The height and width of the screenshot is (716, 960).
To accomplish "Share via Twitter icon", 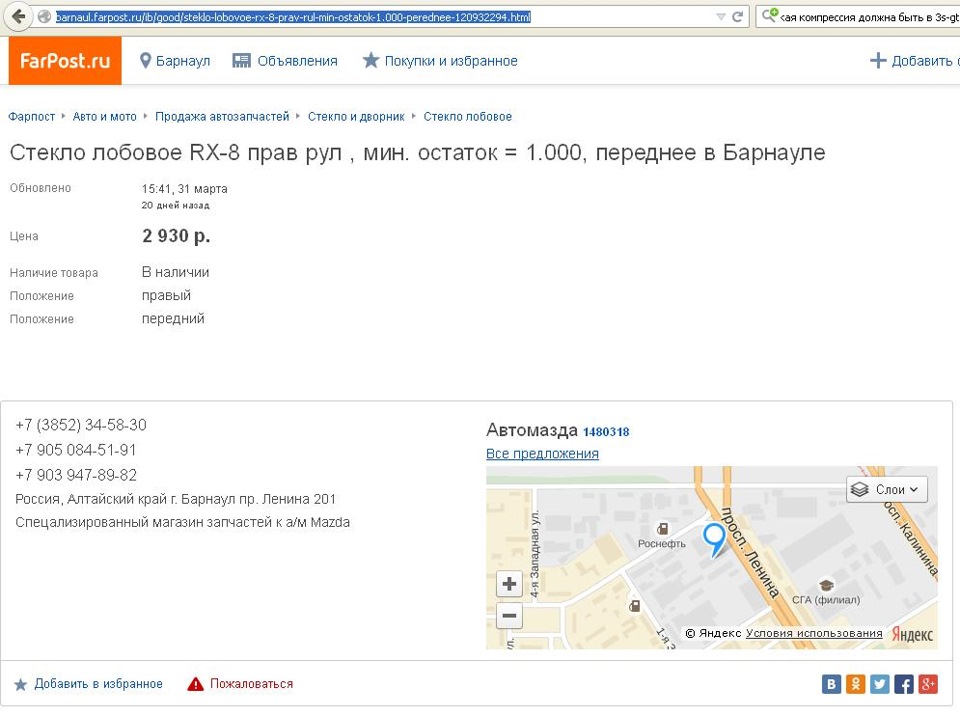I will (880, 684).
